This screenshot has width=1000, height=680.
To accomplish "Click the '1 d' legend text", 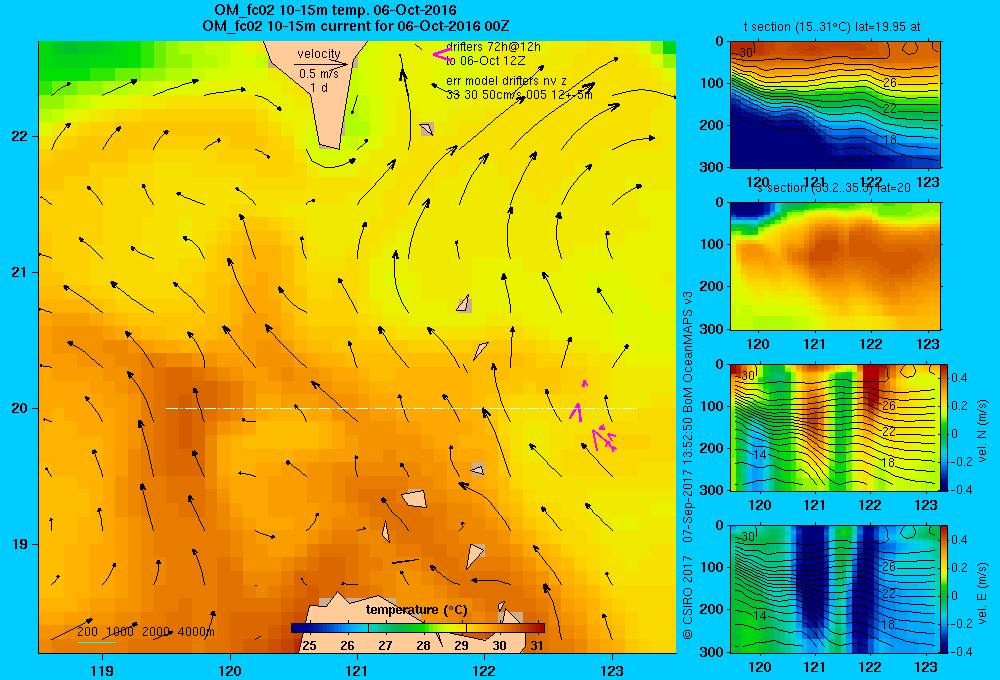I will point(319,87).
